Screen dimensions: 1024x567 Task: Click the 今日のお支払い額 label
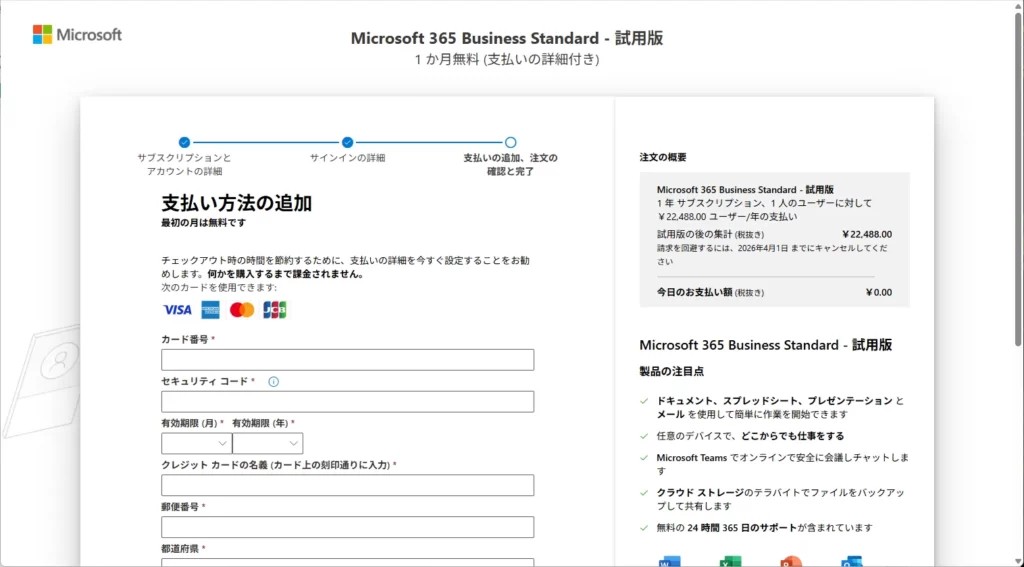coord(695,293)
